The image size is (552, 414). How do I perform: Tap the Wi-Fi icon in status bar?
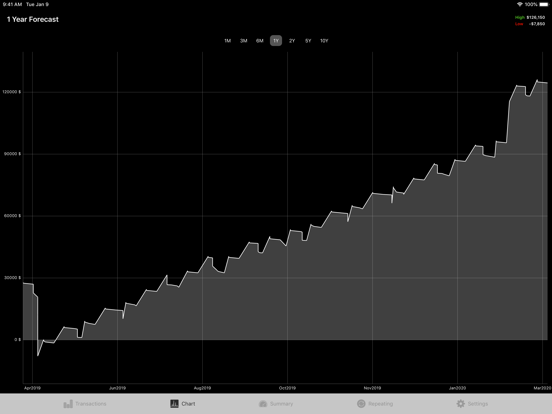pos(520,5)
